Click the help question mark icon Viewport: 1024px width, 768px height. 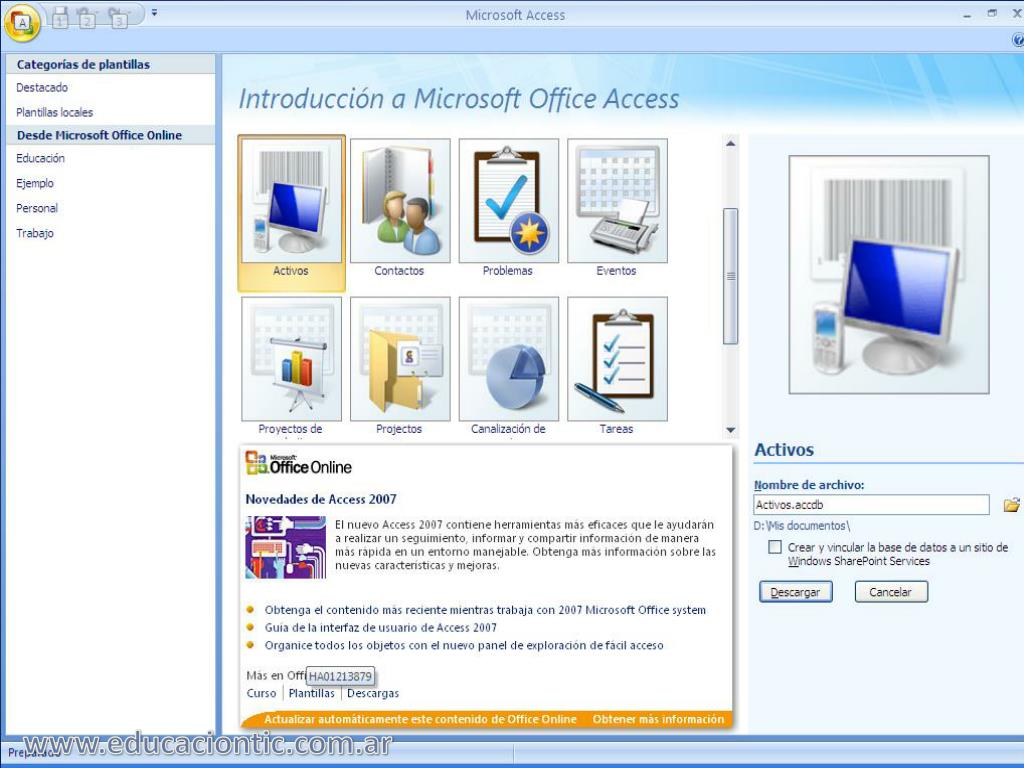(1017, 40)
